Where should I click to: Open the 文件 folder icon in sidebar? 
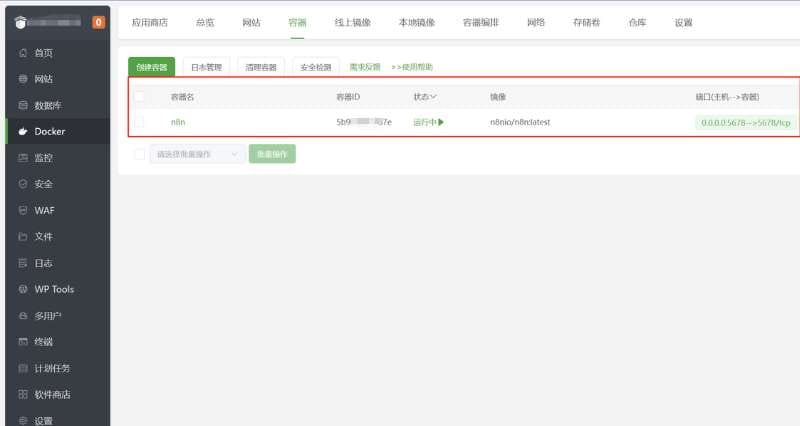pos(22,236)
